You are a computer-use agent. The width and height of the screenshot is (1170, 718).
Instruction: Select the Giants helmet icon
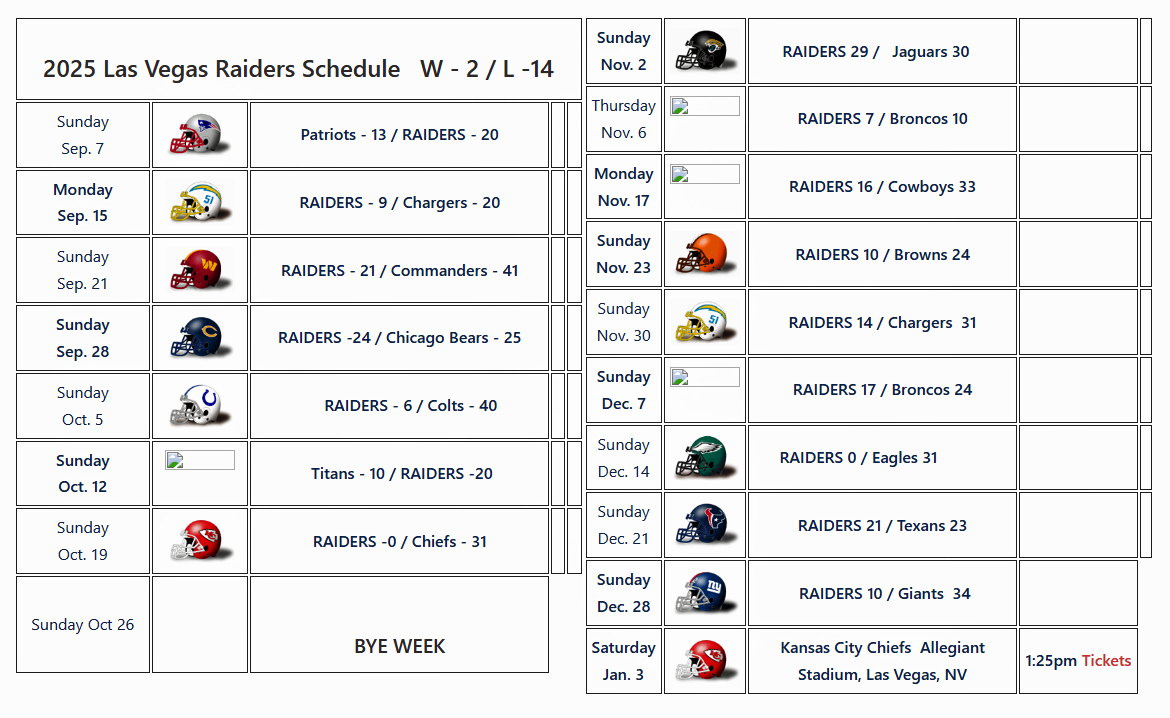(x=703, y=593)
